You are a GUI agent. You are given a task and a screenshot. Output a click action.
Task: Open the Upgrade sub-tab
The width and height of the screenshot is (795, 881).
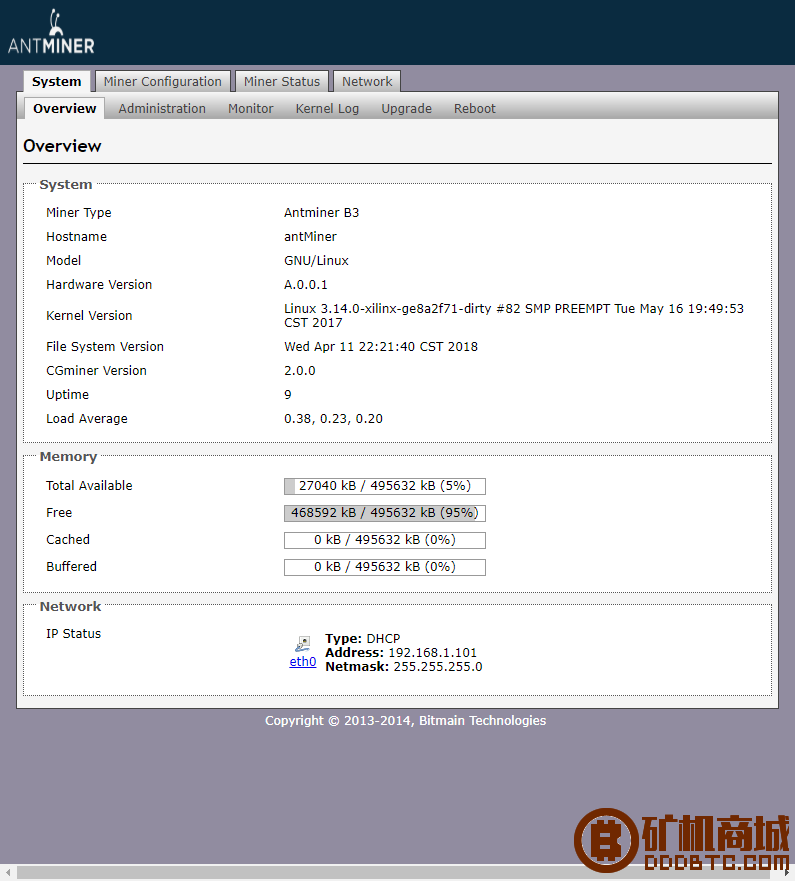406,108
